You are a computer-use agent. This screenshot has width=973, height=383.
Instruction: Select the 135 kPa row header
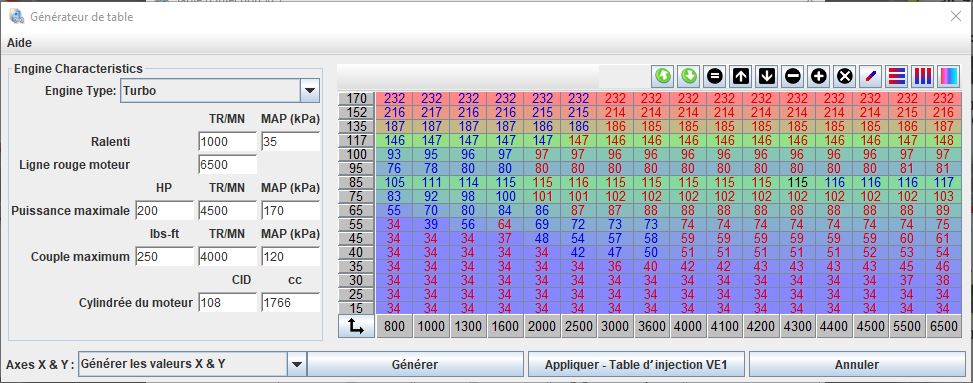coord(356,126)
